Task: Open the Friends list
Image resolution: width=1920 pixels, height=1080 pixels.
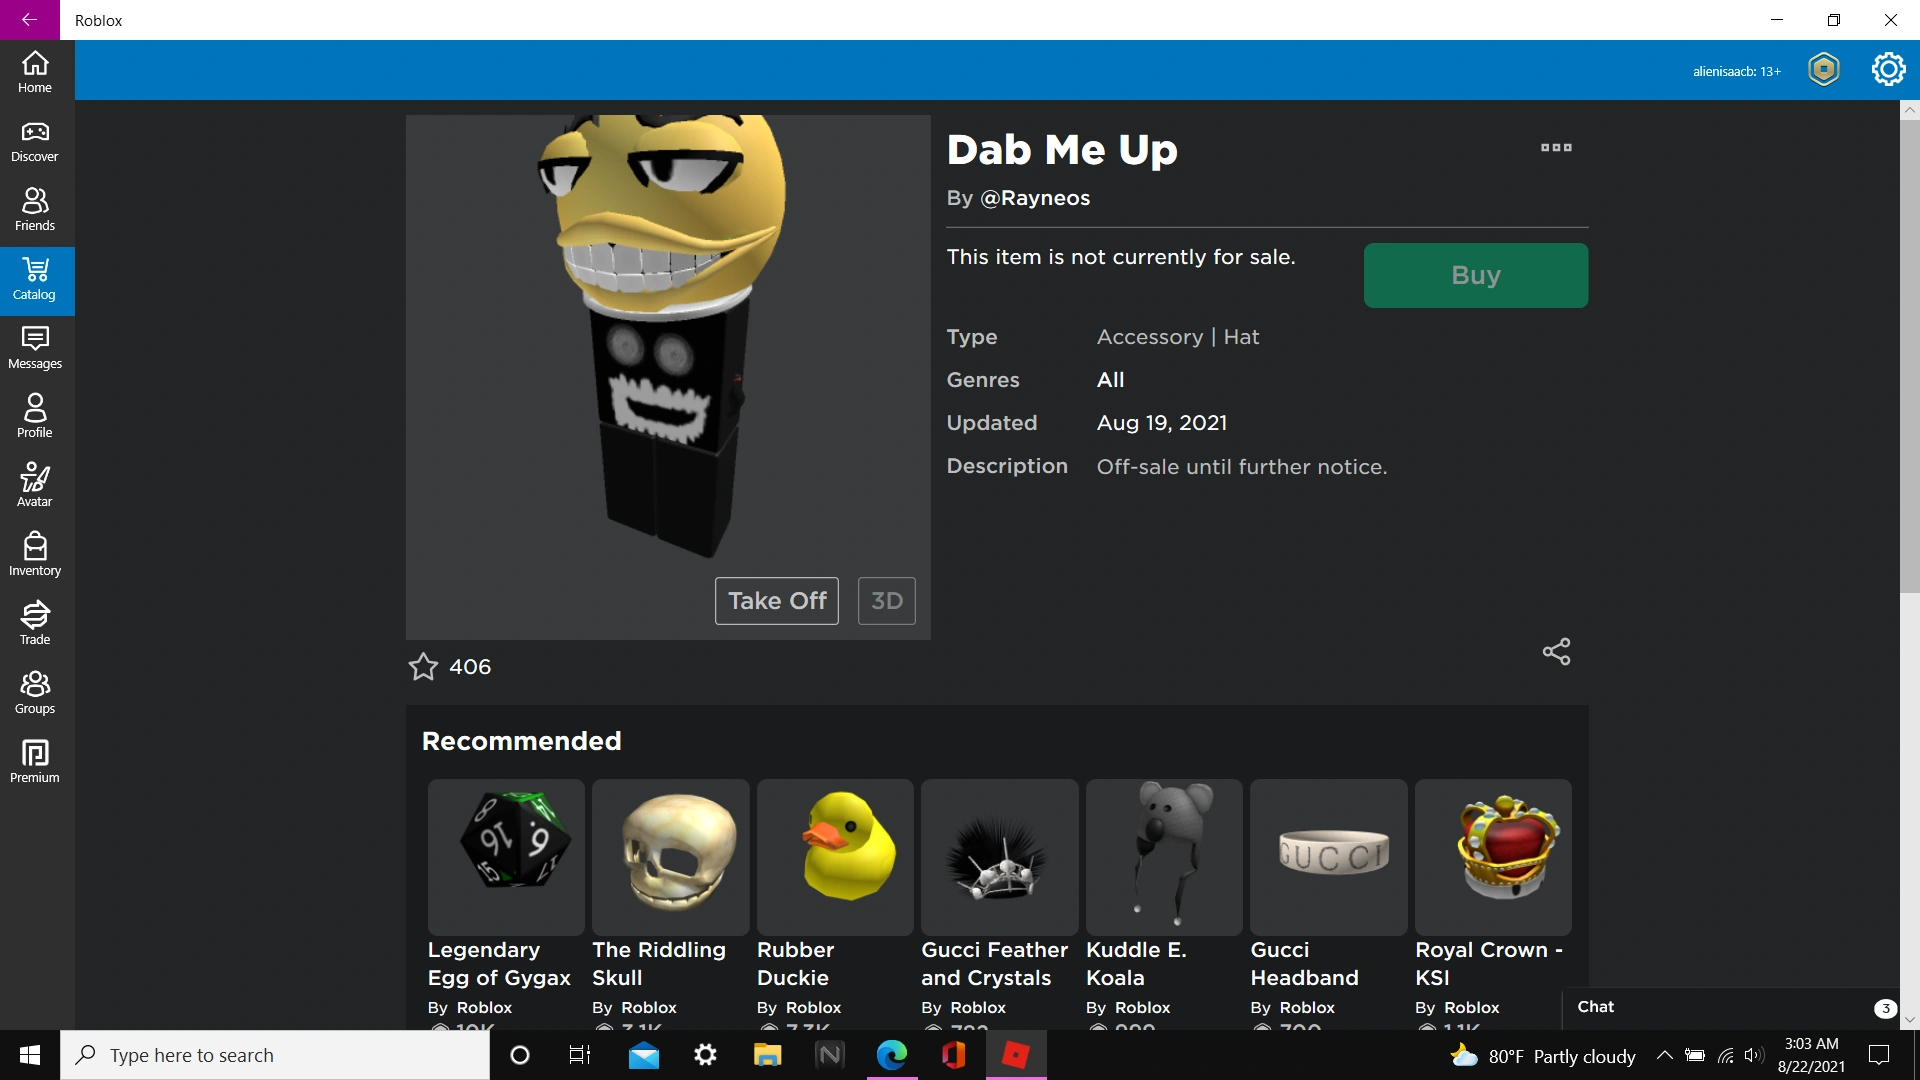Action: tap(35, 208)
